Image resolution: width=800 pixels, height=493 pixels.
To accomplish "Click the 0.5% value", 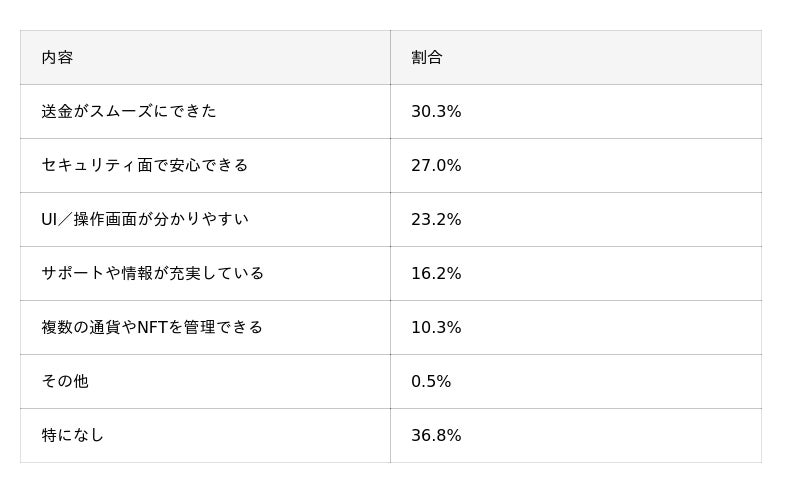I will pos(431,382).
